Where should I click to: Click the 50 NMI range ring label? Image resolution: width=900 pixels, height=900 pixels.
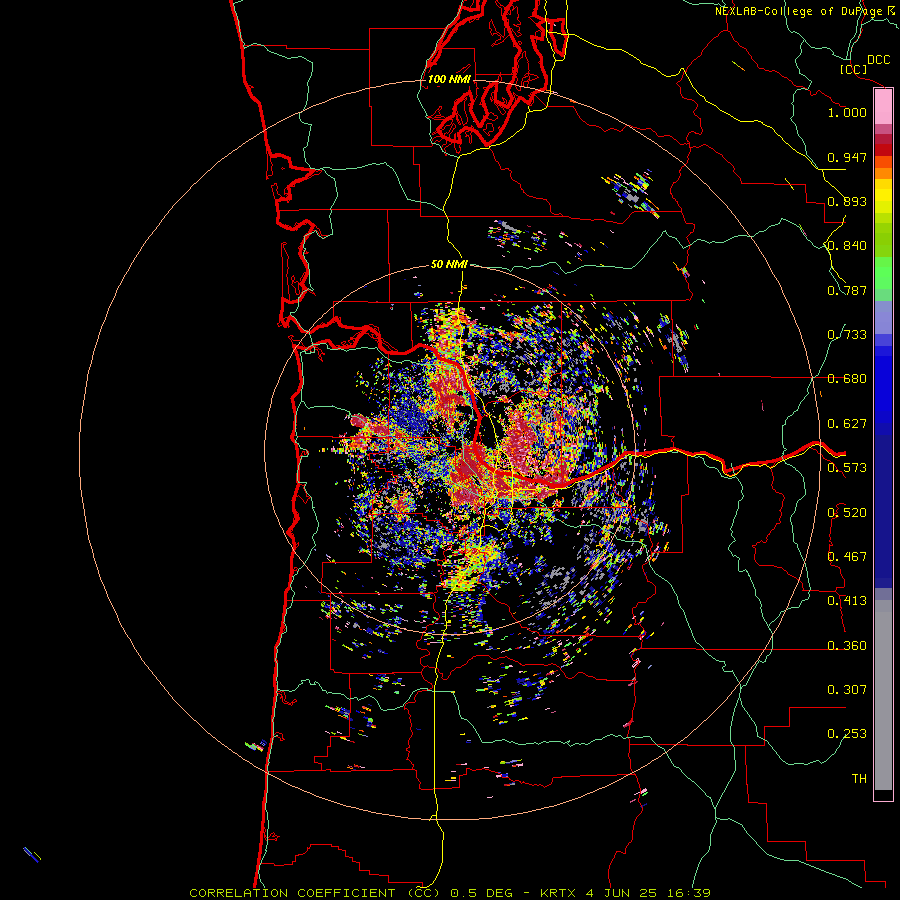point(449,264)
